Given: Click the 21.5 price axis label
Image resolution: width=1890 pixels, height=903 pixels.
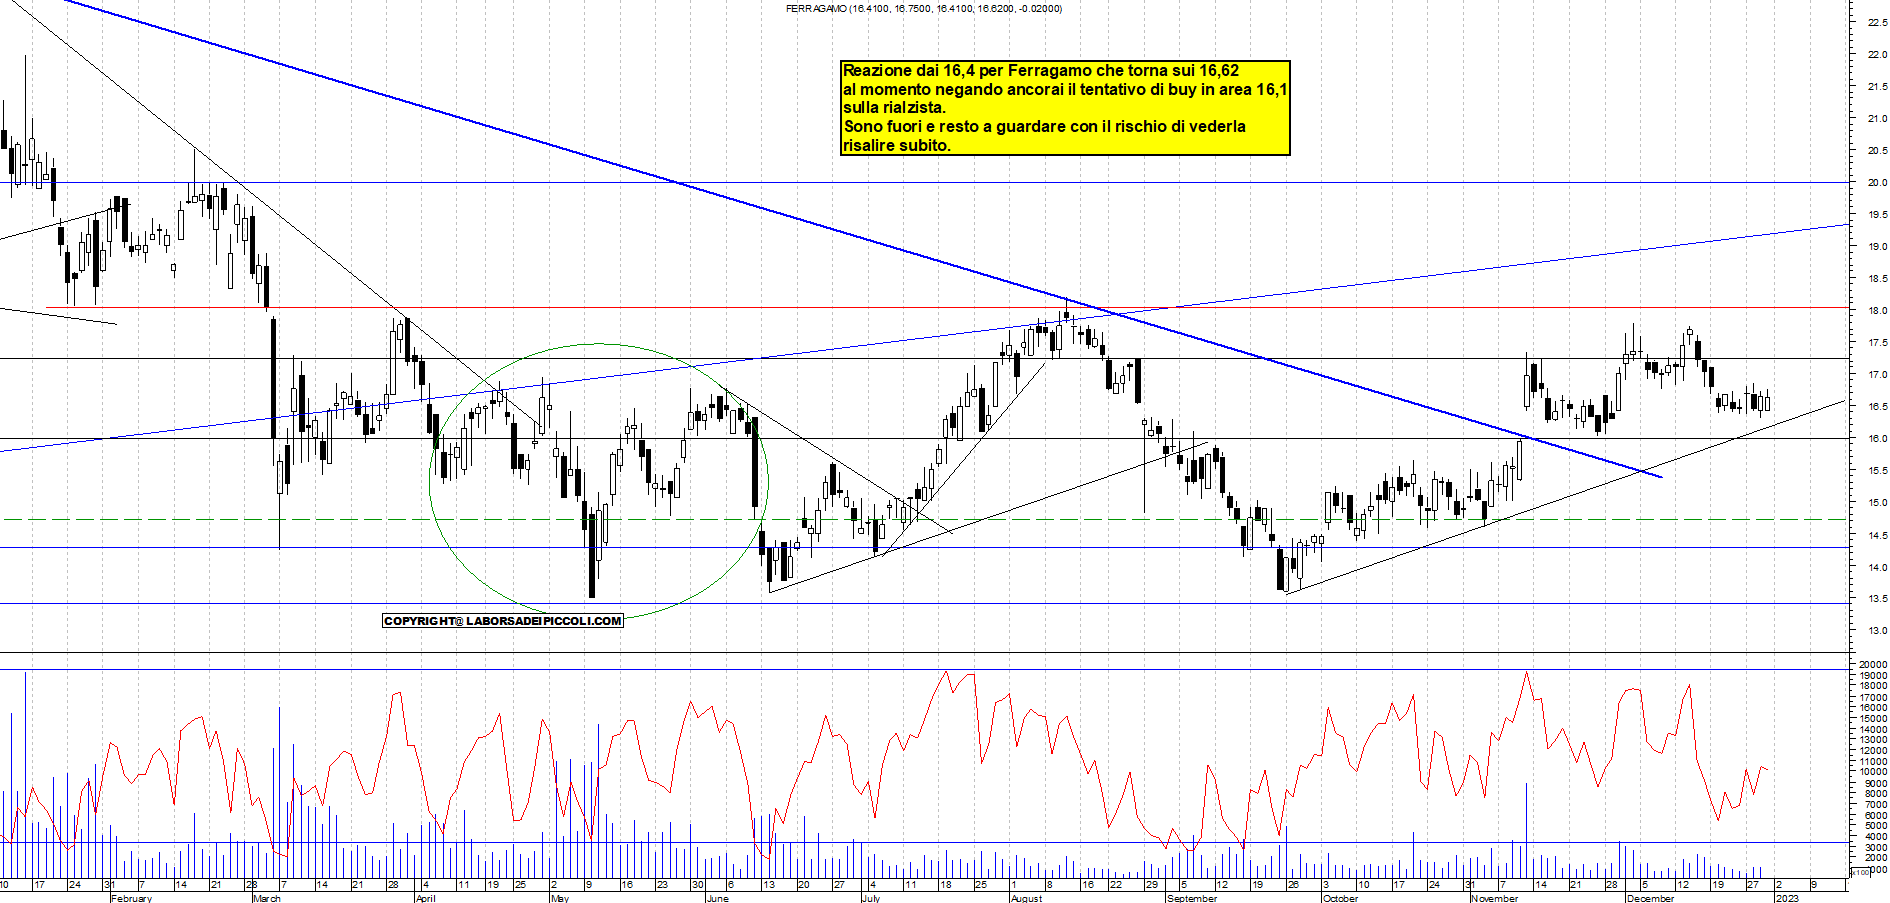Looking at the screenshot, I should 1877,87.
